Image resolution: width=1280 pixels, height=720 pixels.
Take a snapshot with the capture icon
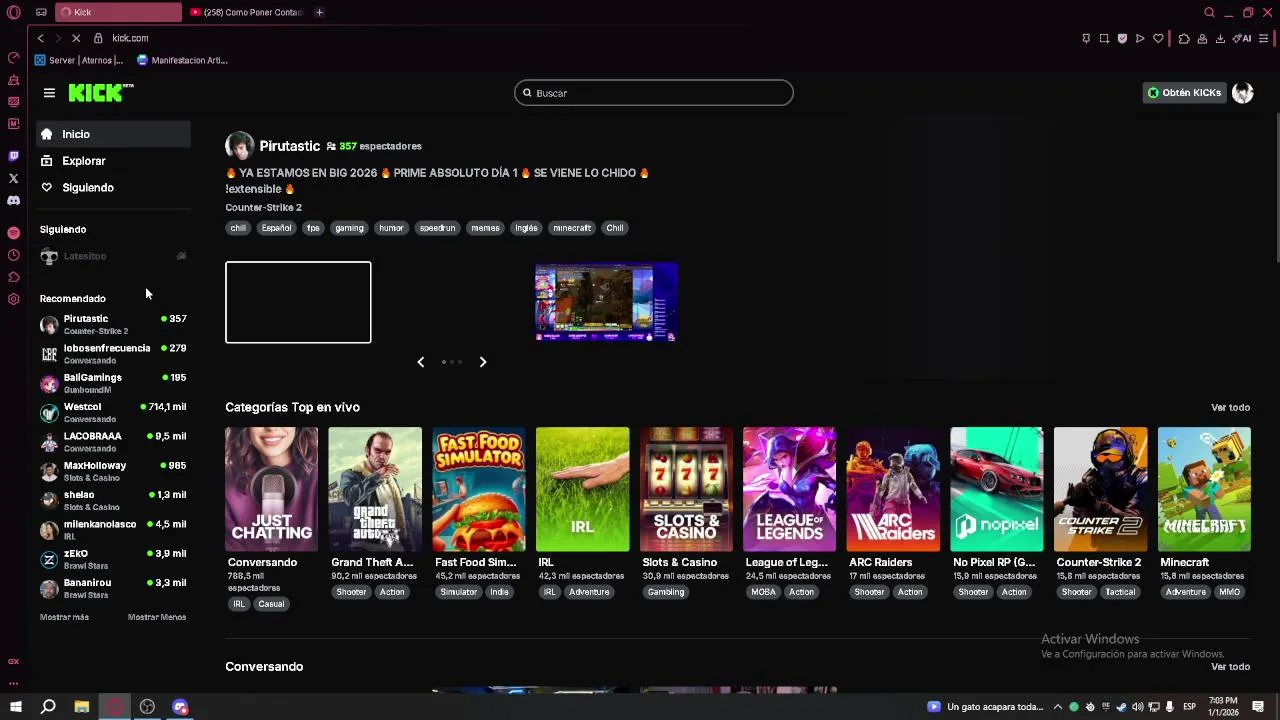[1104, 38]
